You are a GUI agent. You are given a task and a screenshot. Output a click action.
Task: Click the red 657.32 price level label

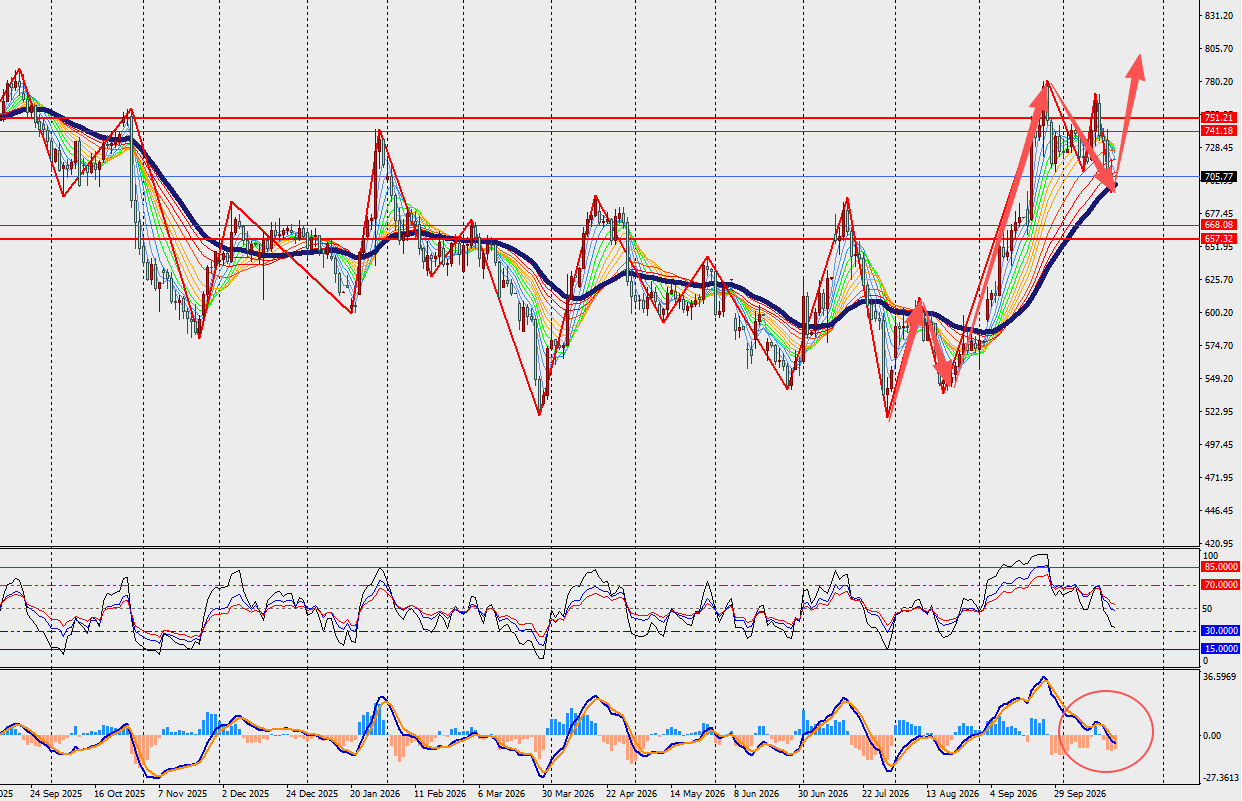(1217, 239)
